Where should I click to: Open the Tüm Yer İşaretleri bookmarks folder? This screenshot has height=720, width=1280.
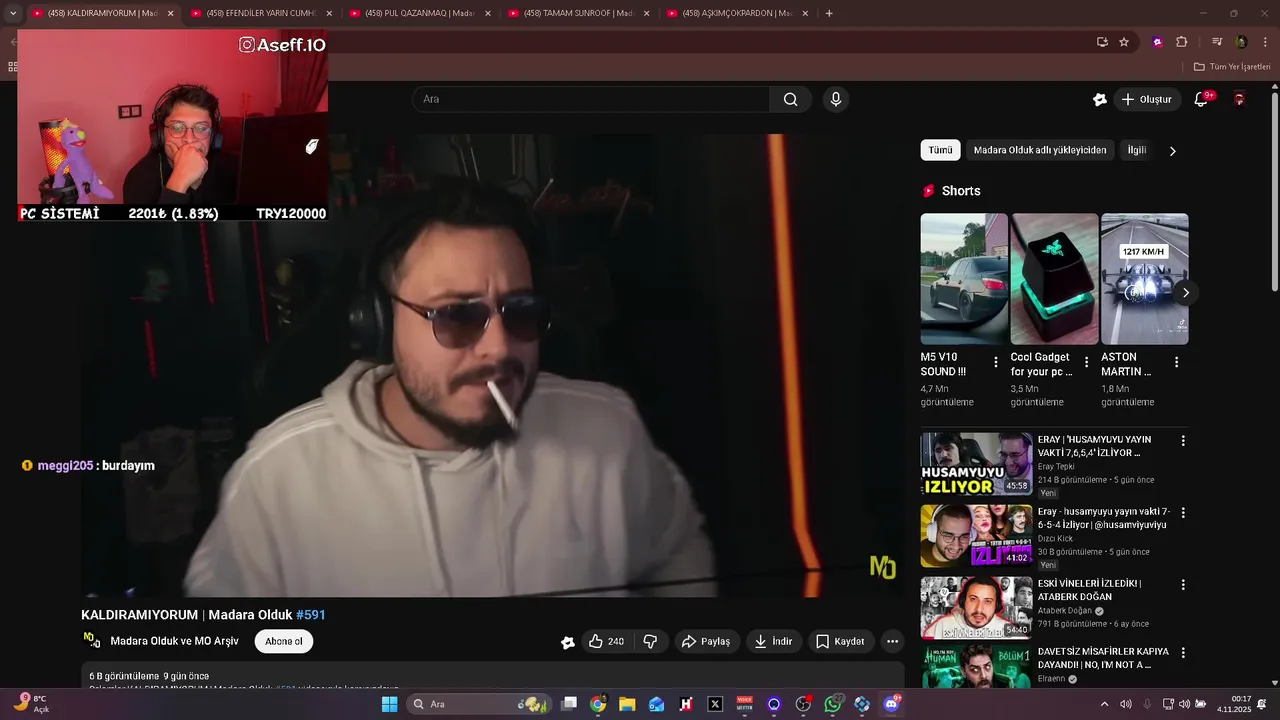pyautogui.click(x=1232, y=67)
